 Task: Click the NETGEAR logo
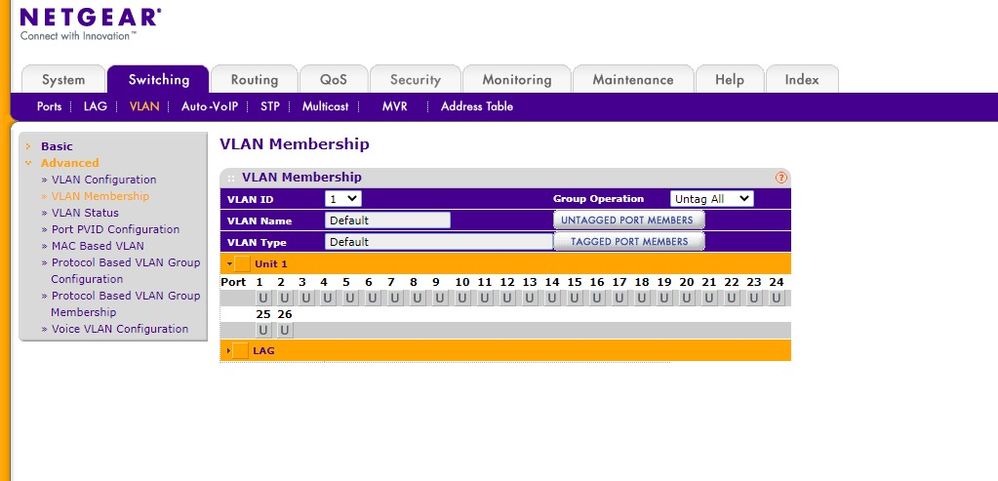(x=90, y=18)
